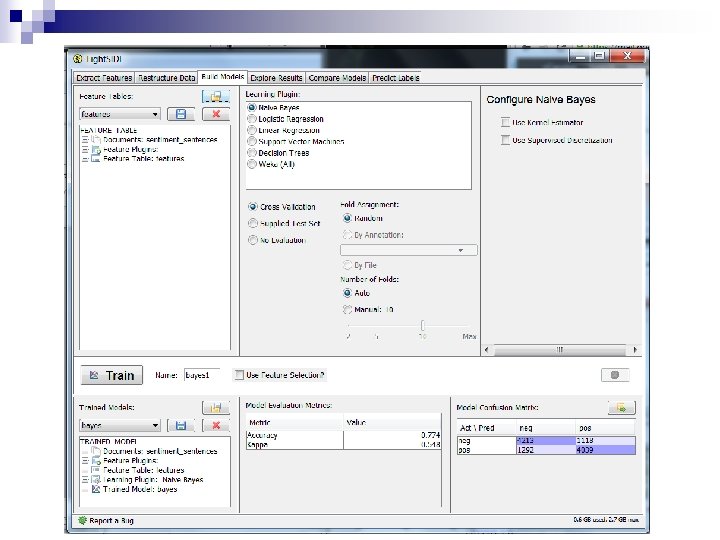The width and height of the screenshot is (720, 540).
Task: Click the Feature Table: features icon
Action: (x=96, y=158)
